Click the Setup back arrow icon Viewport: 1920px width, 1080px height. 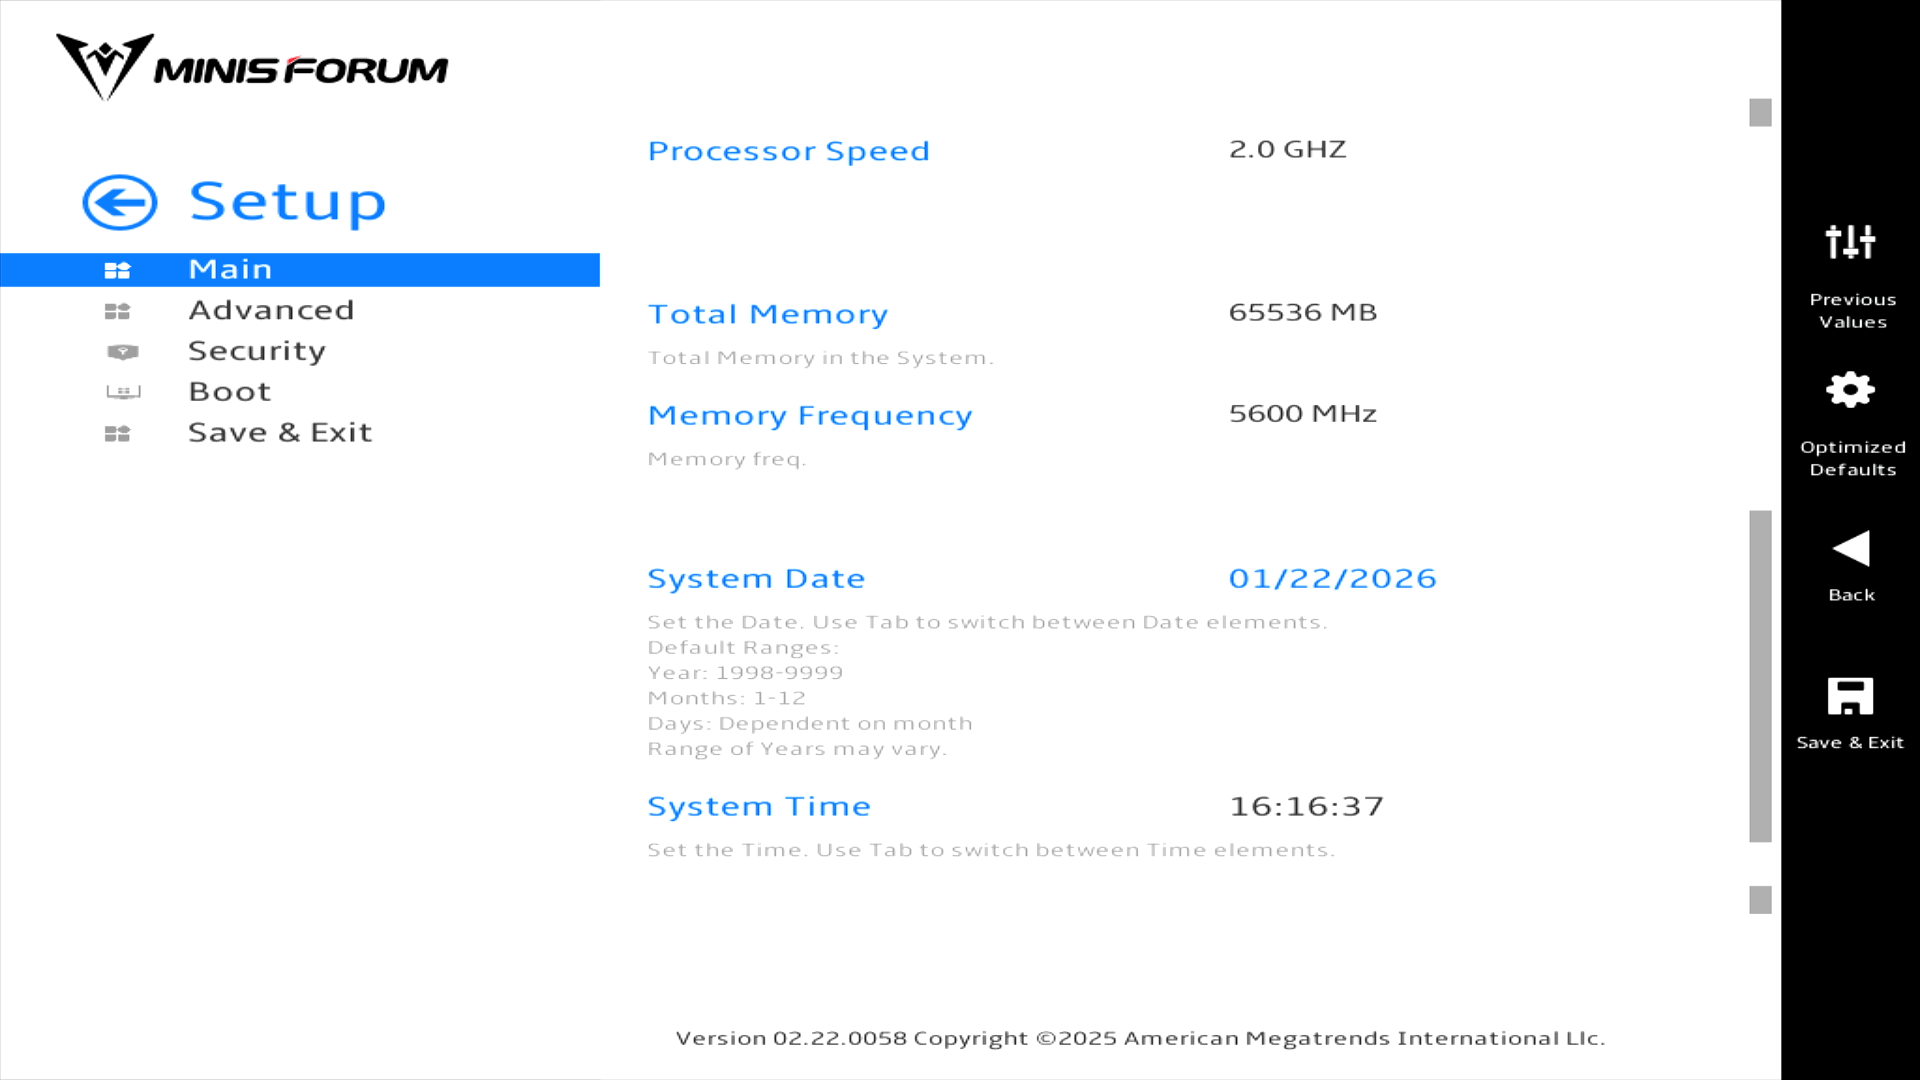click(120, 202)
